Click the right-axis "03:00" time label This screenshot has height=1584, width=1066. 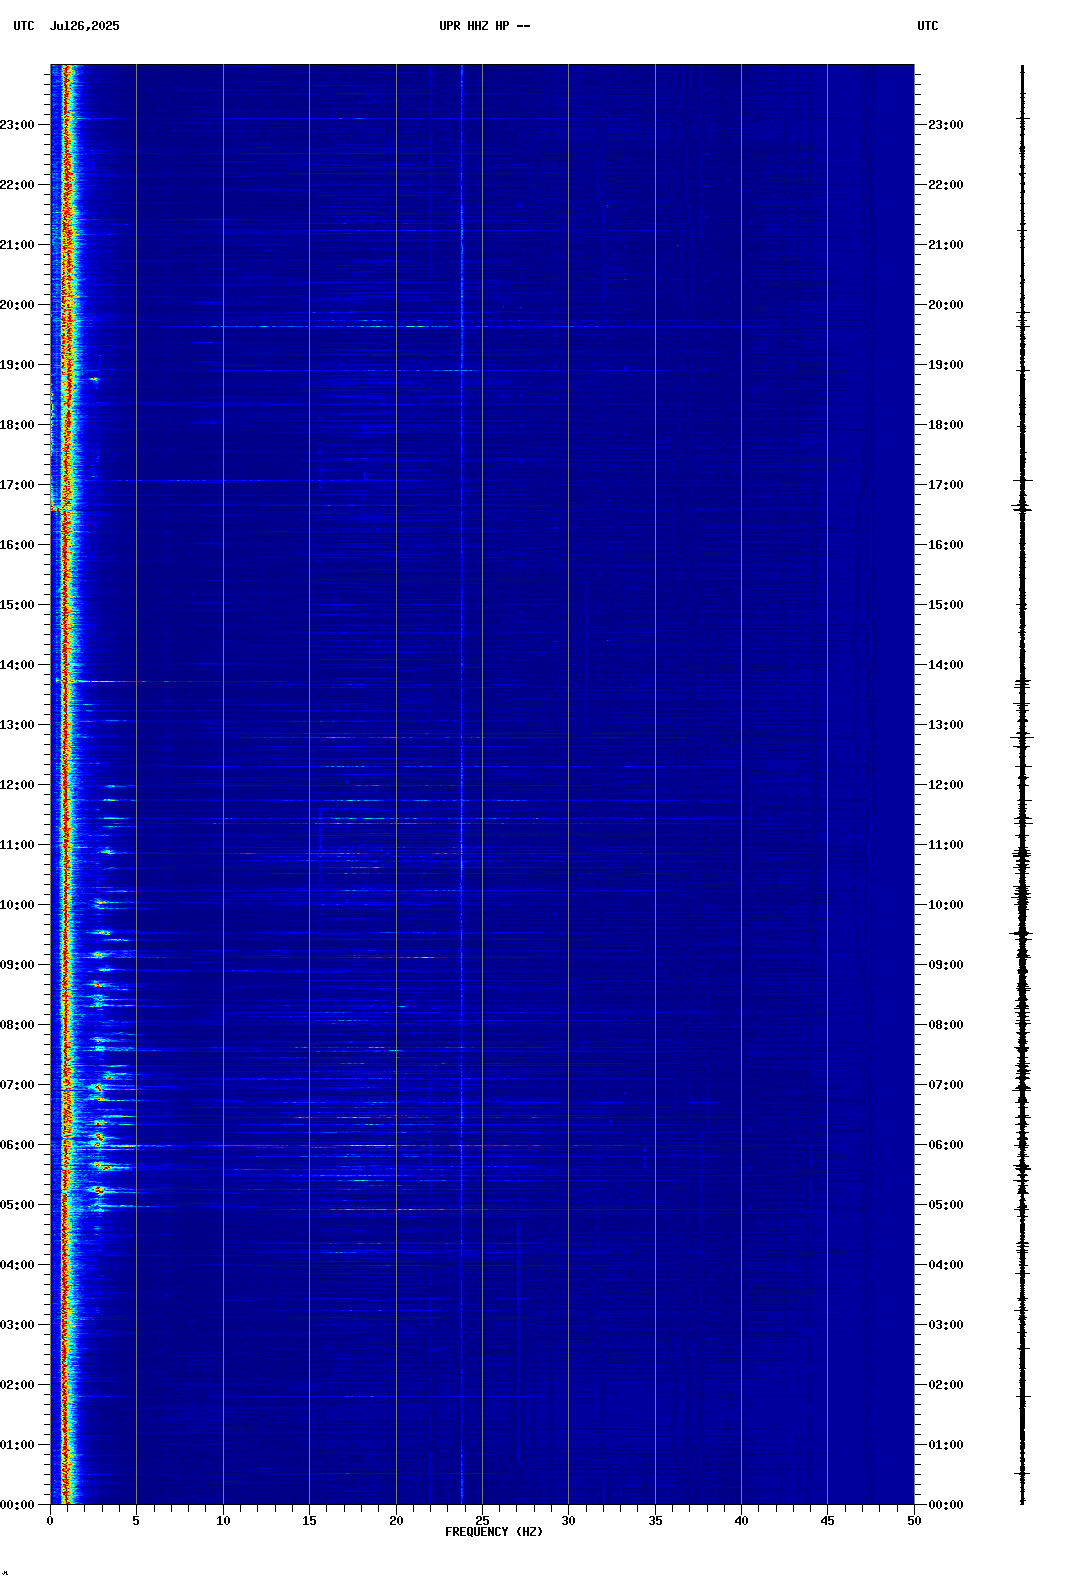point(946,1325)
